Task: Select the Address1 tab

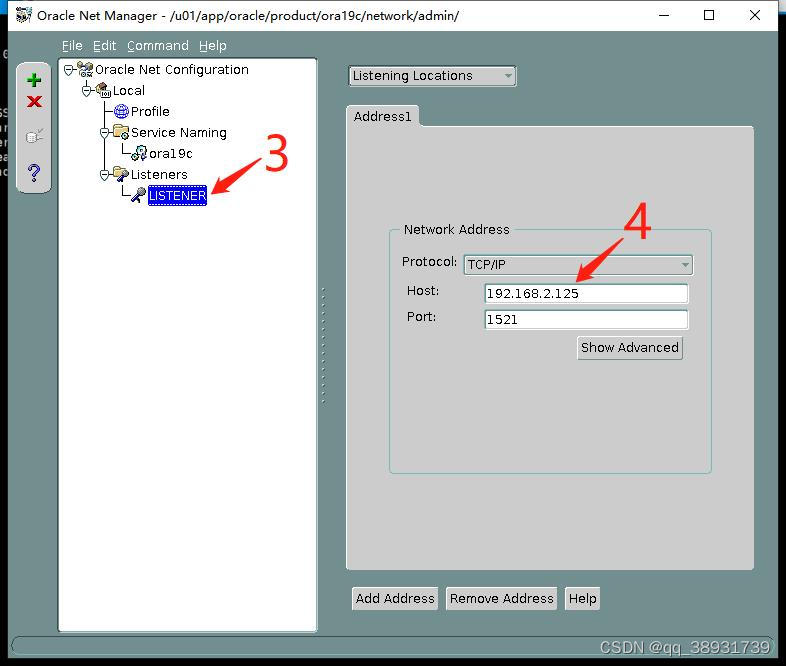Action: pos(382,116)
